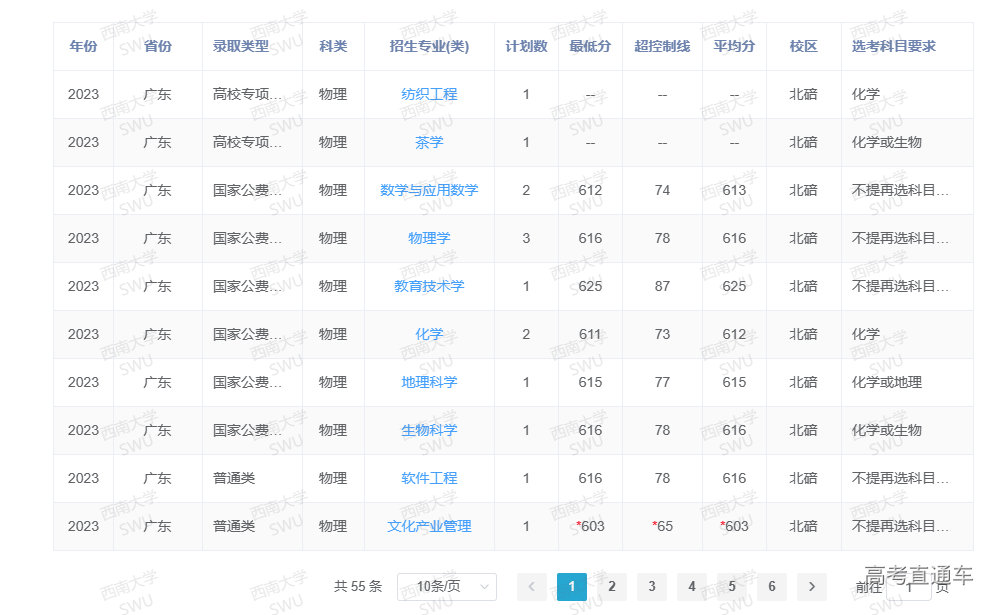Image resolution: width=1002 pixels, height=615 pixels.
Task: Open the 软件工程 major link
Action: (429, 478)
